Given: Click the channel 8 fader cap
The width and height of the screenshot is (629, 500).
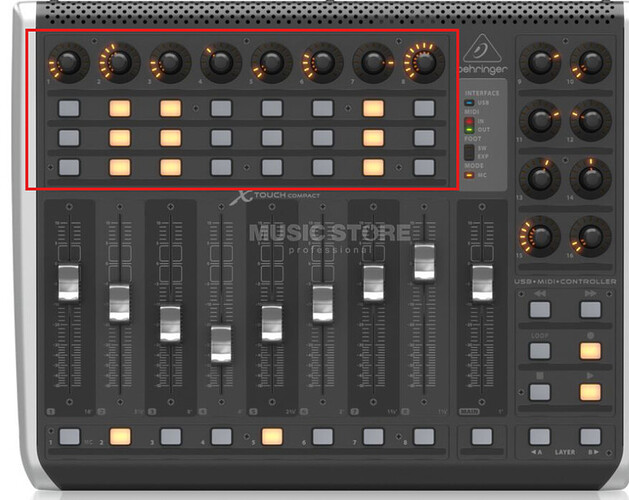Looking at the screenshot, I should tap(424, 260).
